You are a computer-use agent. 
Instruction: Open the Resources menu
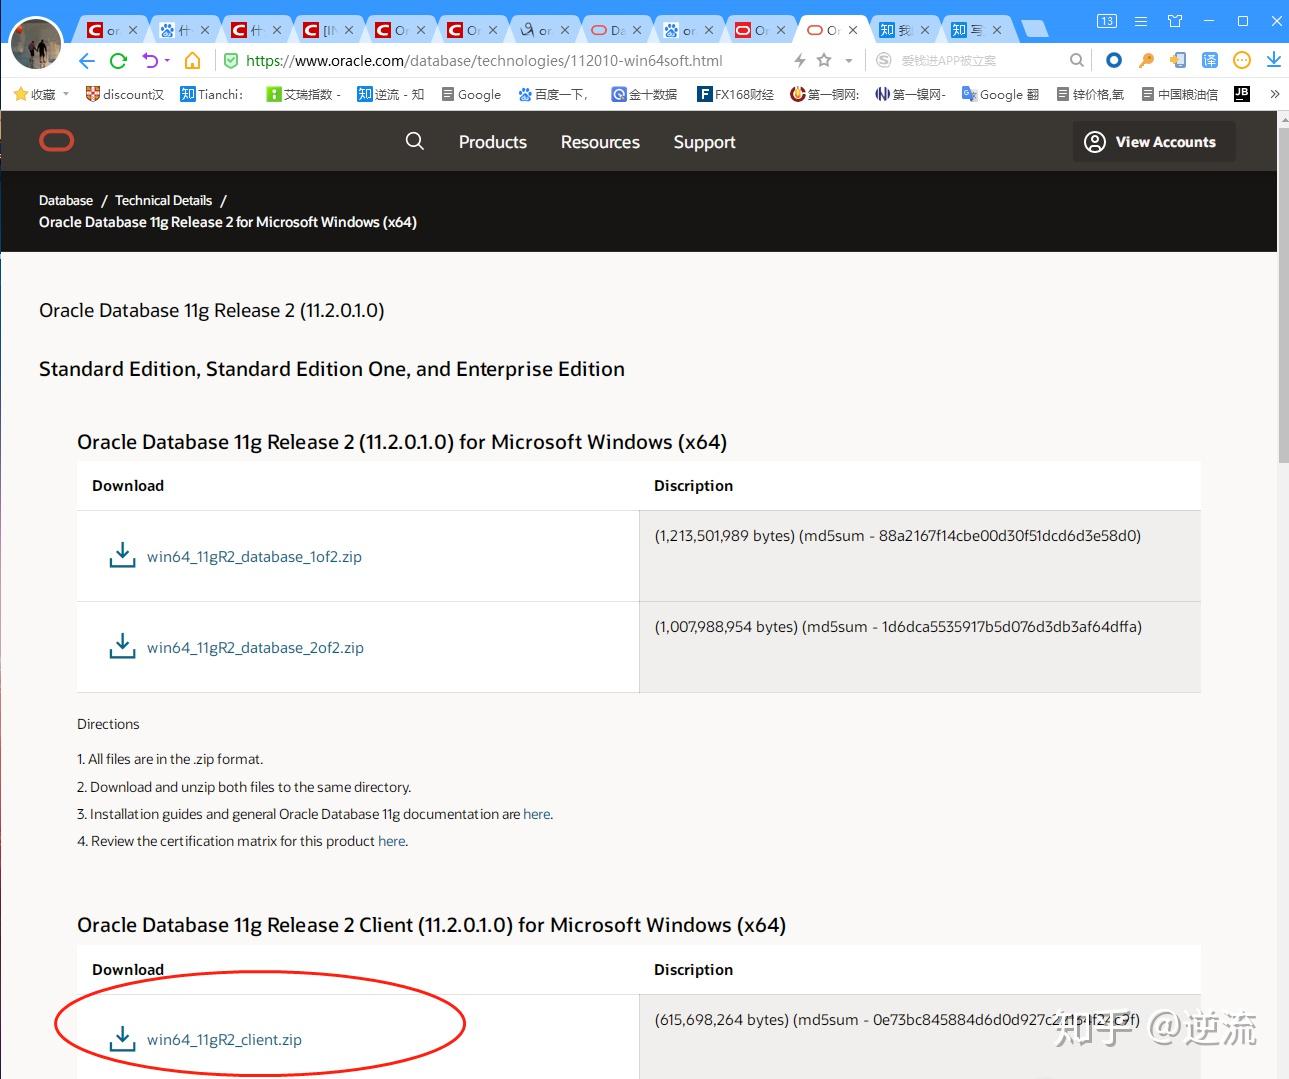point(600,142)
